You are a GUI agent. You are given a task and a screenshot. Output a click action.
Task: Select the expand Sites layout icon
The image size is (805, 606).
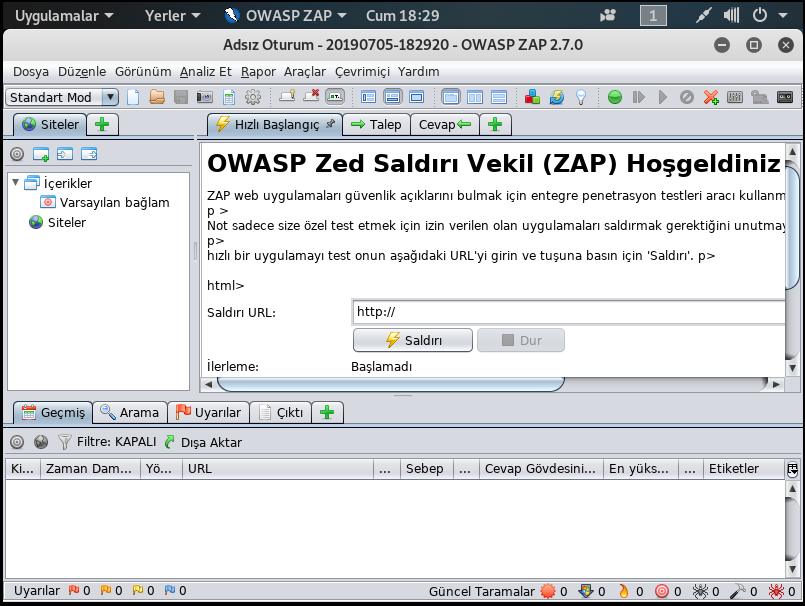point(369,97)
